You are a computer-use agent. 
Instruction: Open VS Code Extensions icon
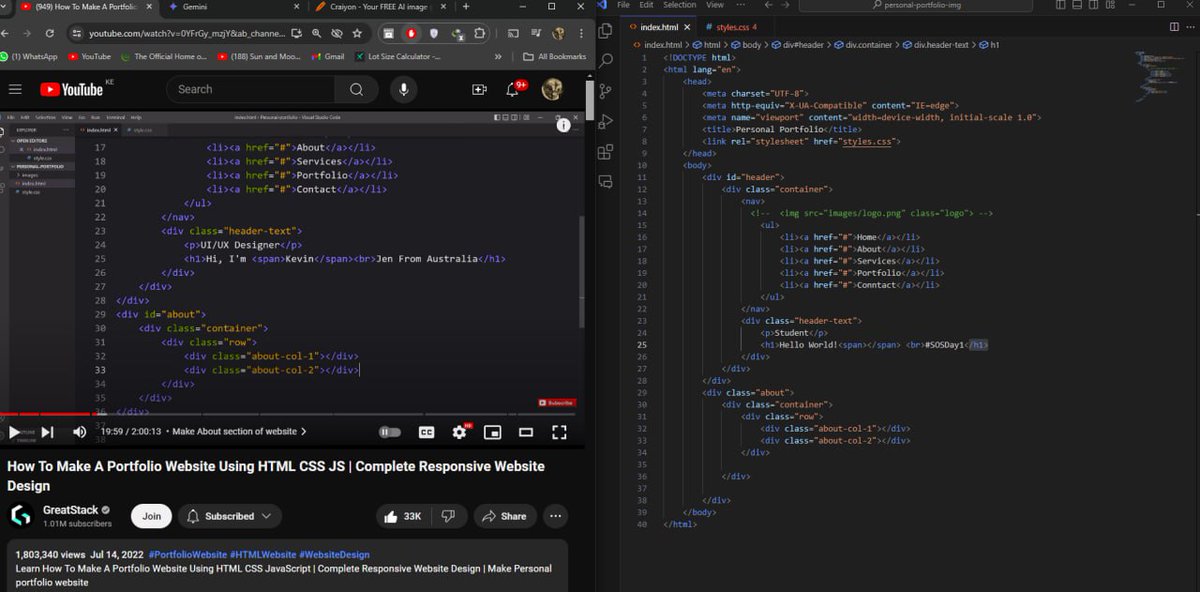point(605,152)
